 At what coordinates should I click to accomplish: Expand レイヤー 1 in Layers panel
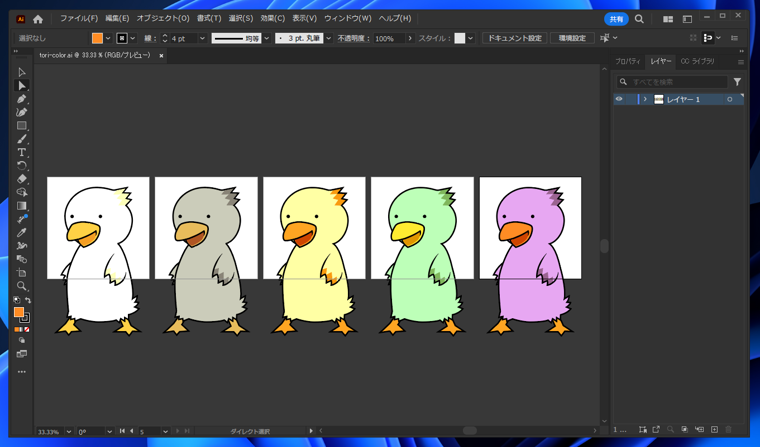point(645,99)
